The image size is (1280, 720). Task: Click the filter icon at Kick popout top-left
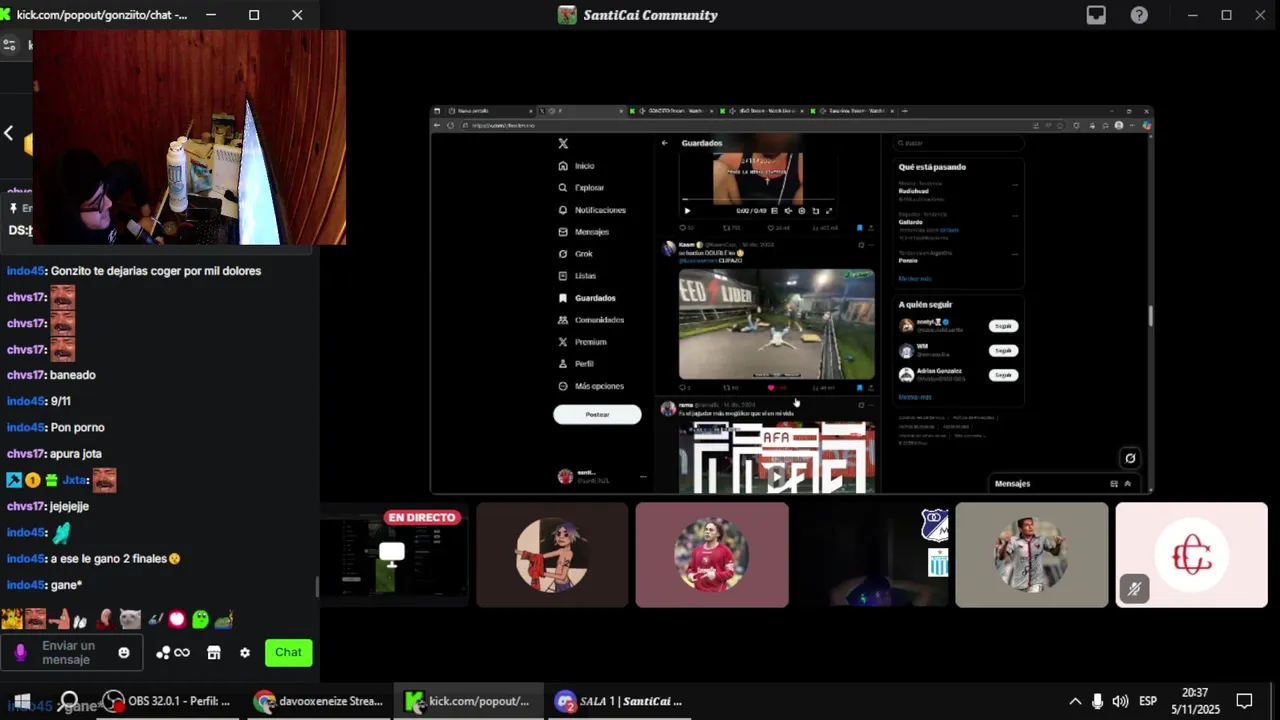tap(10, 44)
